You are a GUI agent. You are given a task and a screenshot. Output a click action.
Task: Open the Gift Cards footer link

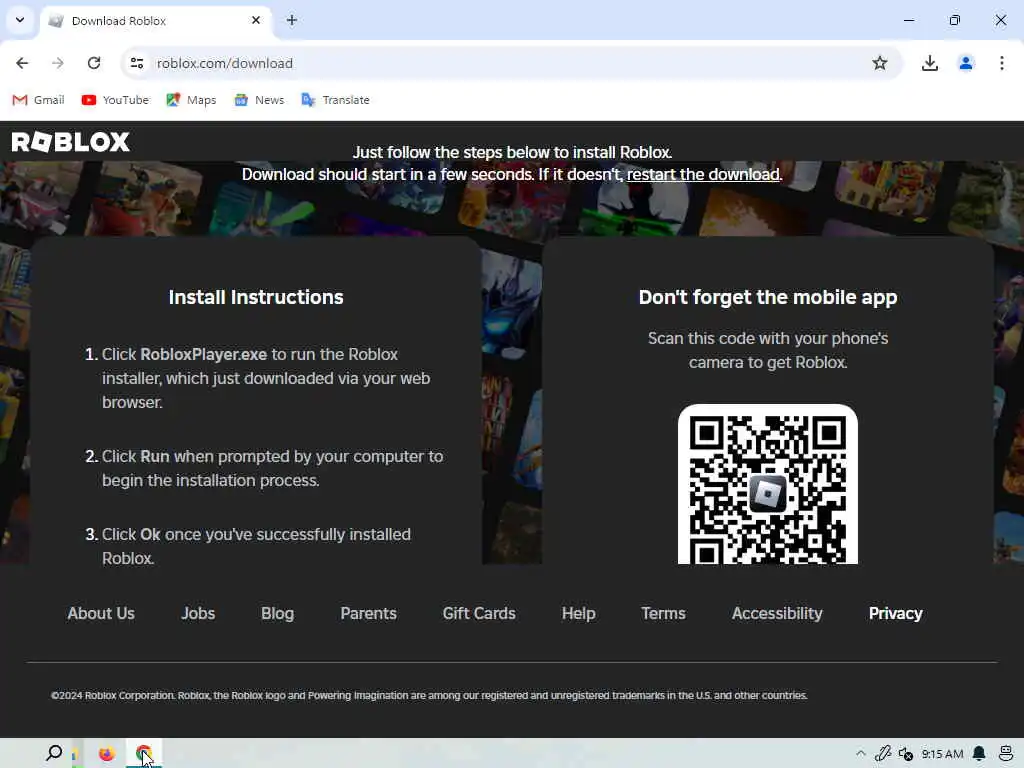click(x=479, y=614)
